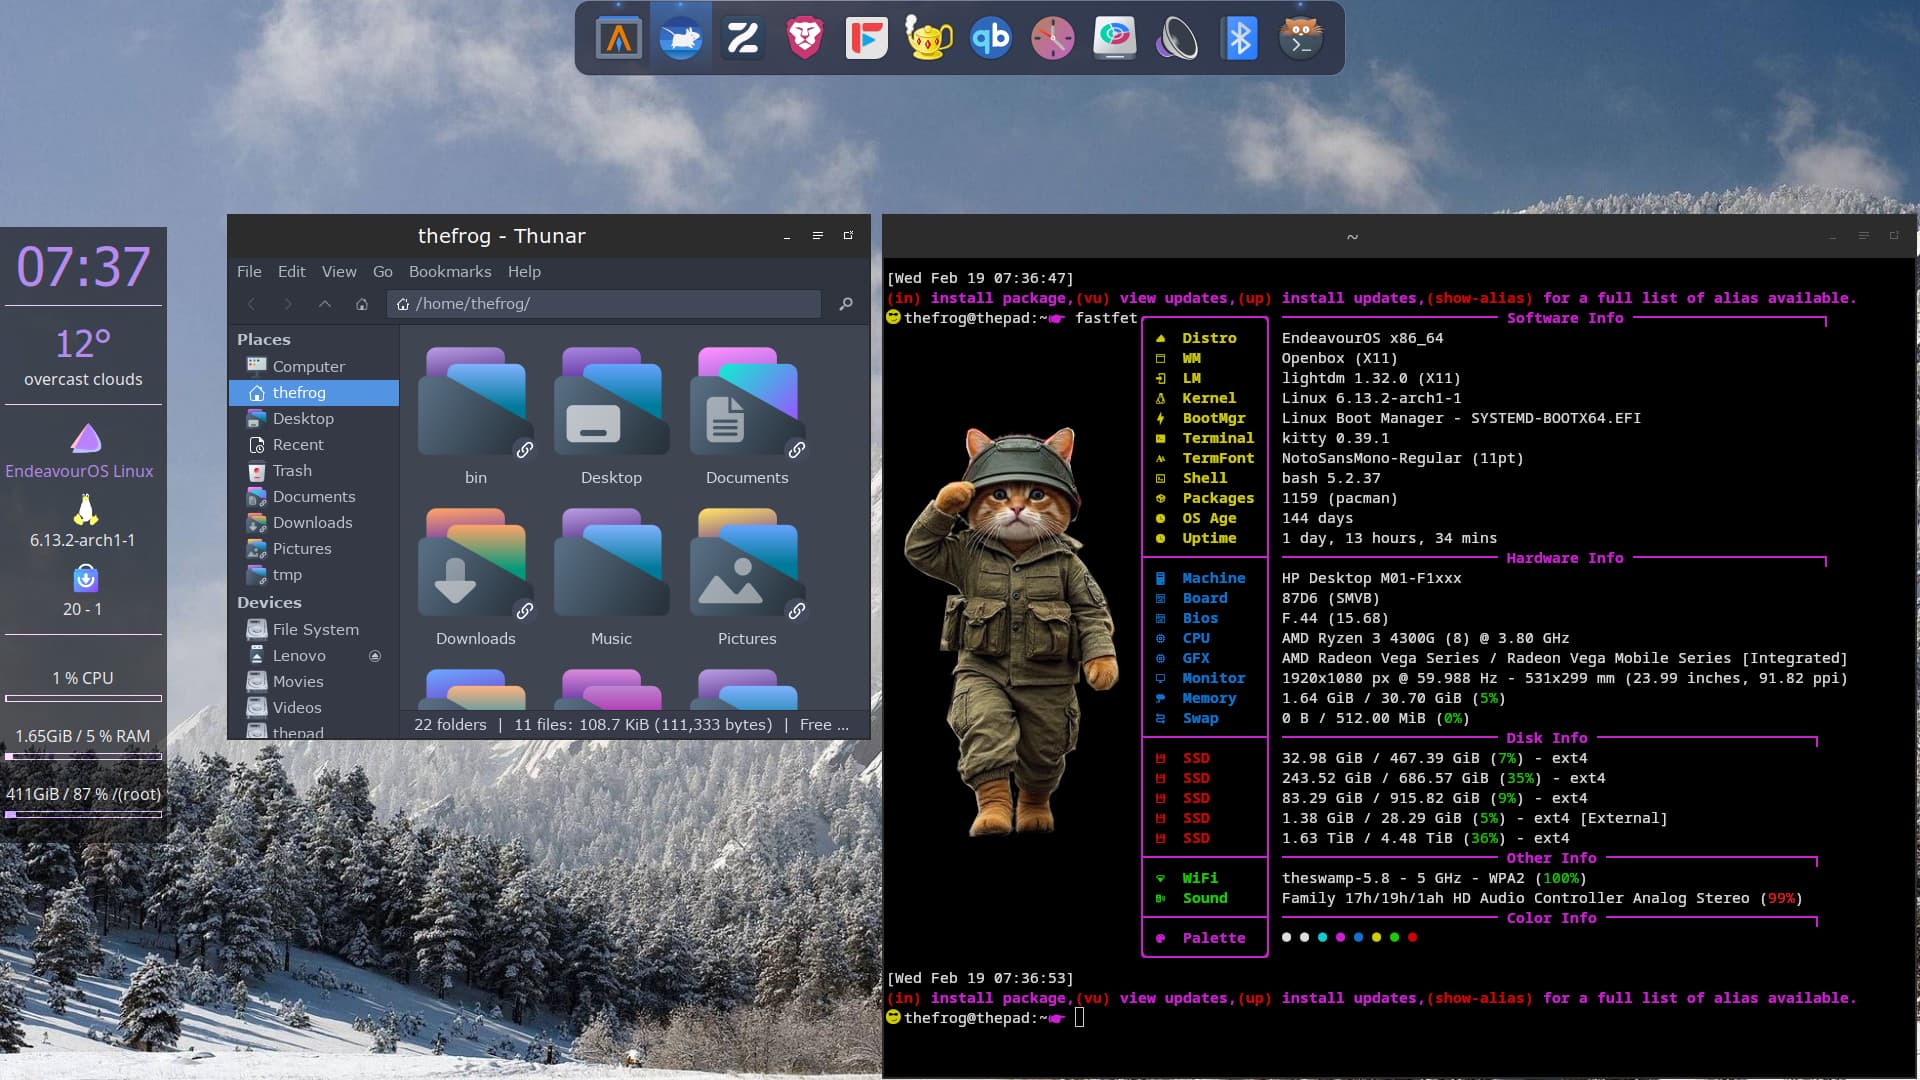Image resolution: width=1920 pixels, height=1080 pixels.
Task: Select Downloads in Places sidebar
Action: [314, 523]
